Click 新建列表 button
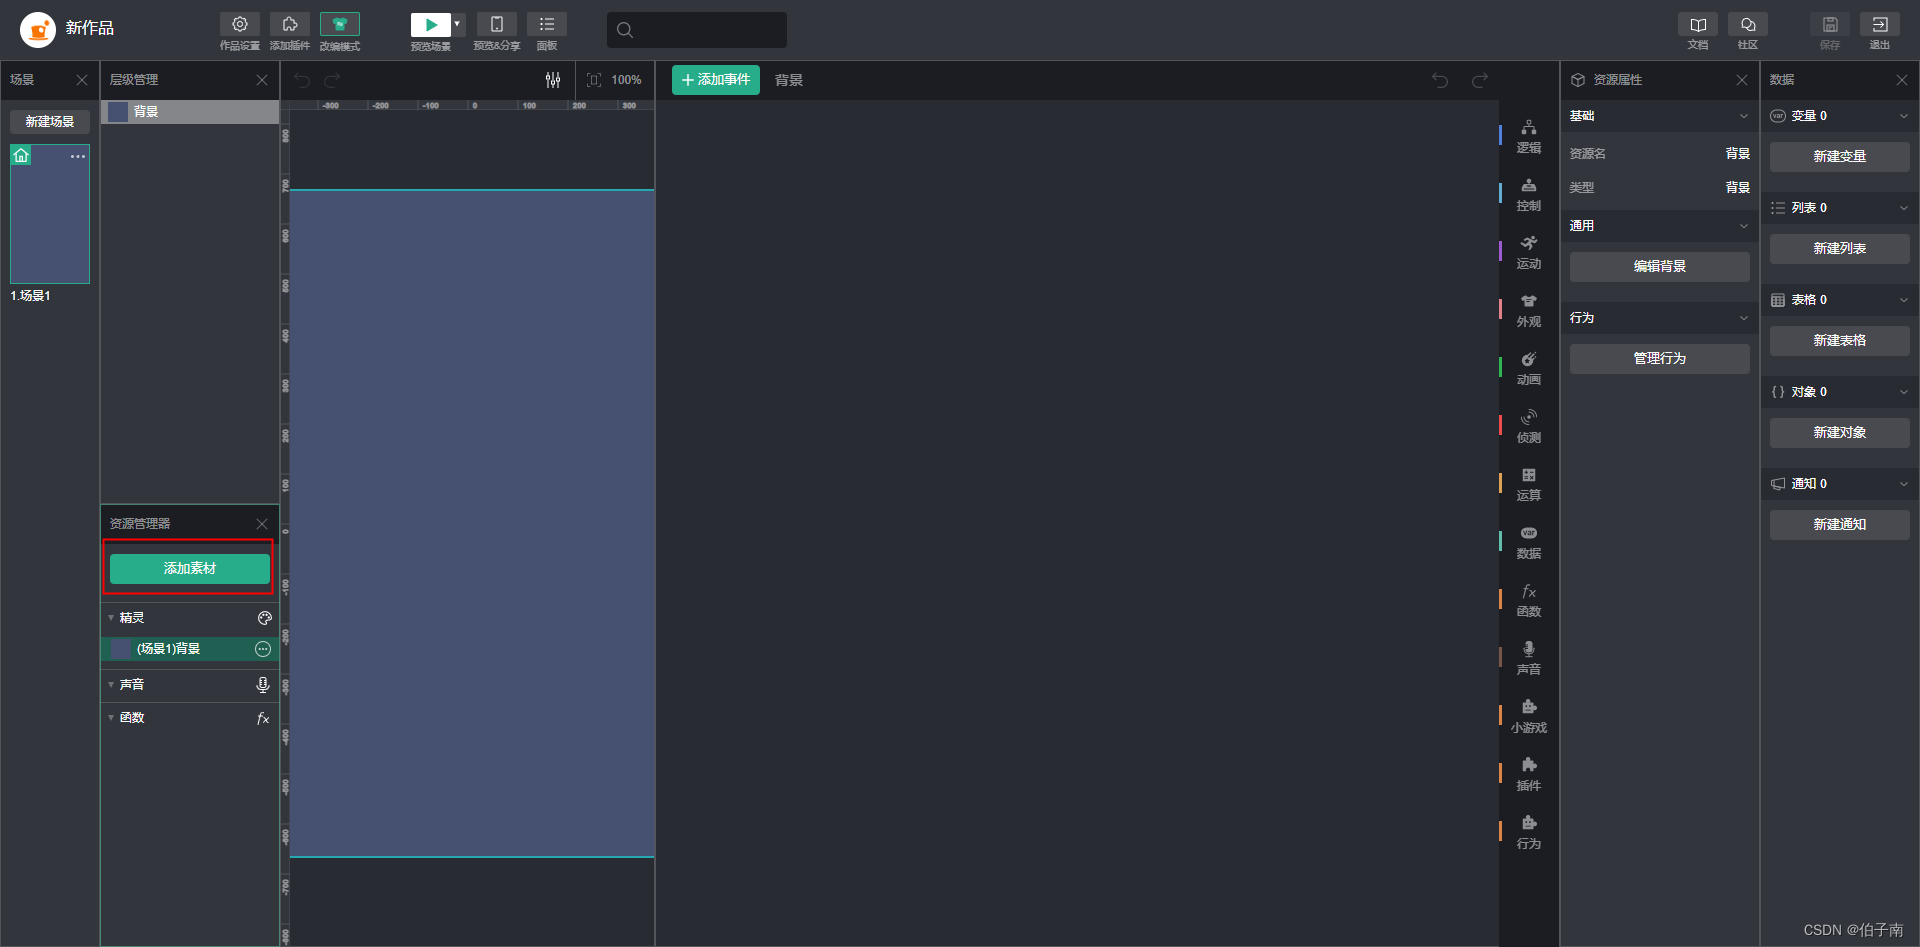1920x947 pixels. (x=1840, y=249)
